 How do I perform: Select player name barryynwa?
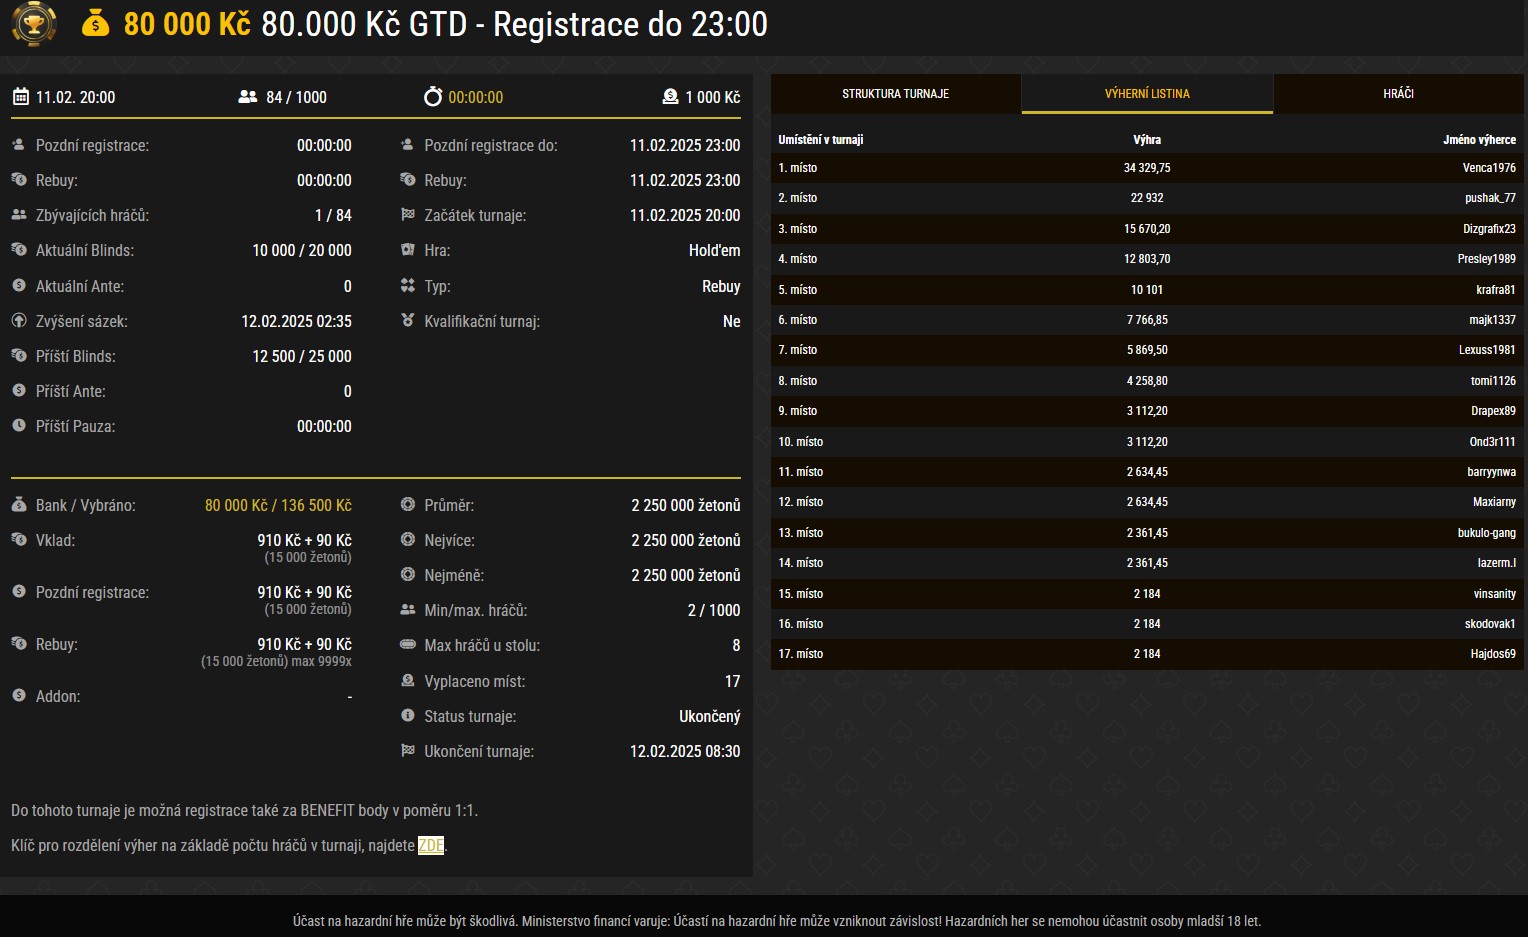tap(1492, 472)
